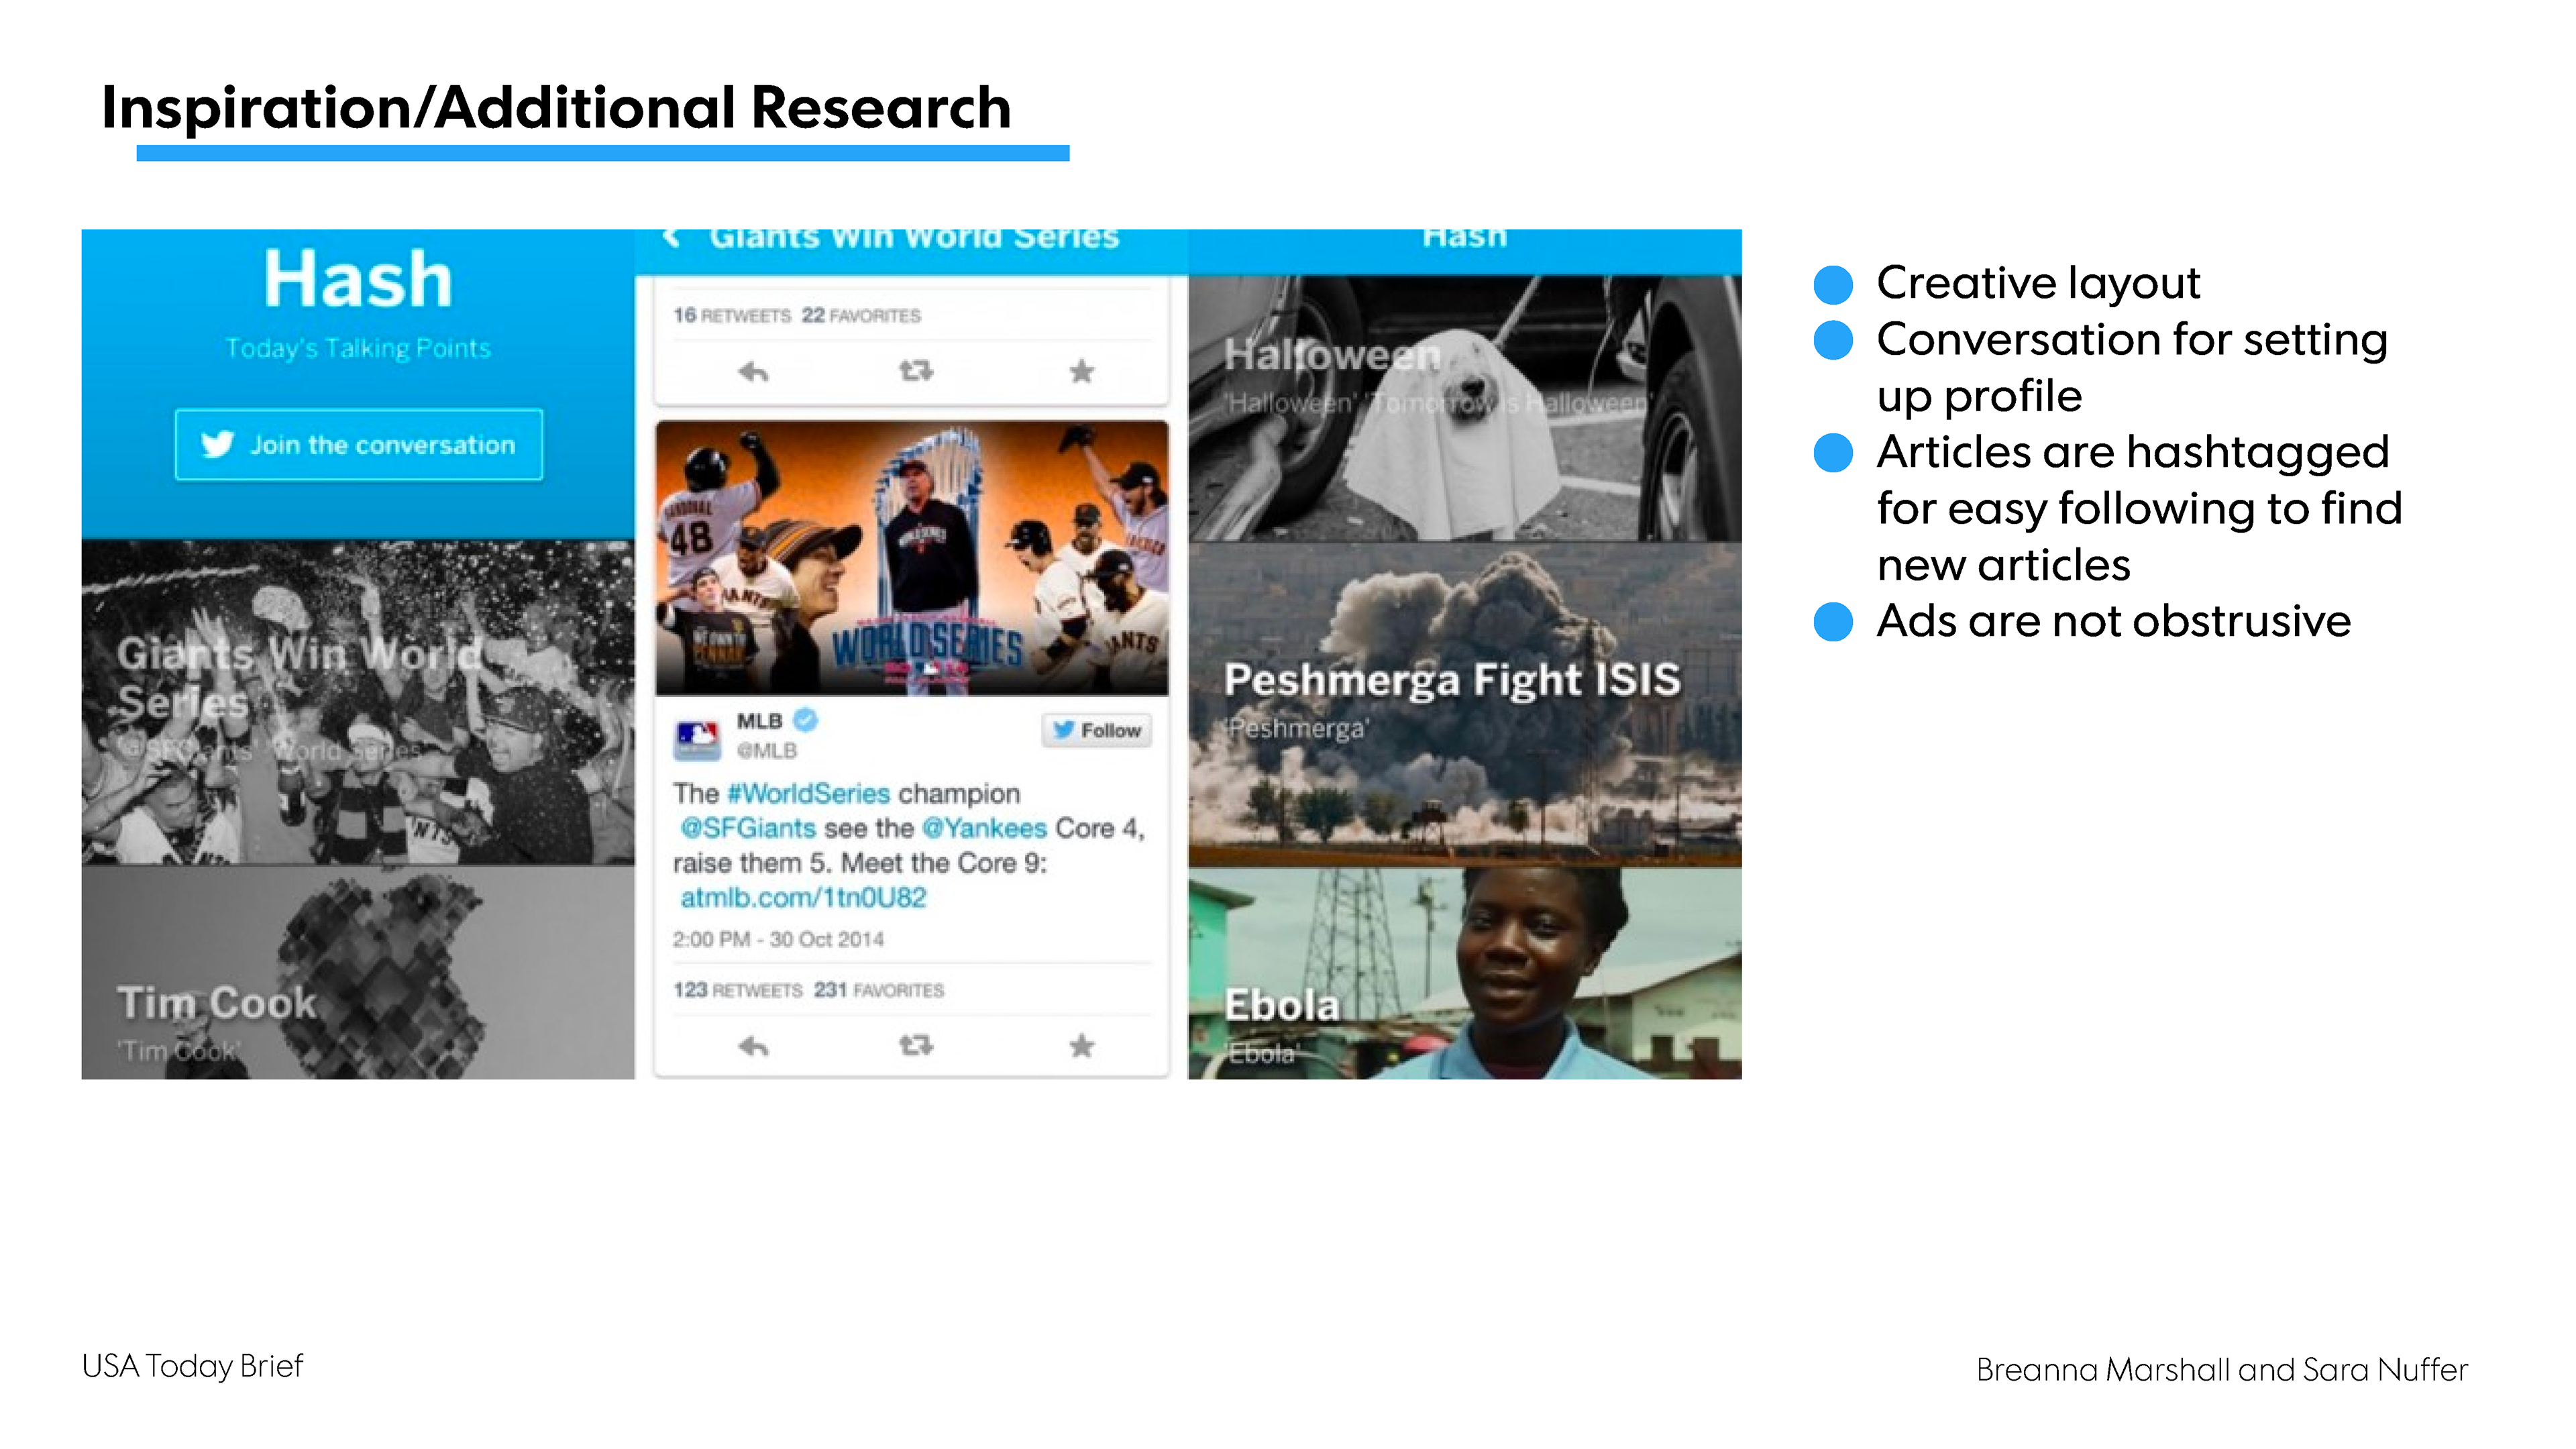This screenshot has width=2576, height=1449.
Task: Click the Join the conversation button
Action: 359,444
